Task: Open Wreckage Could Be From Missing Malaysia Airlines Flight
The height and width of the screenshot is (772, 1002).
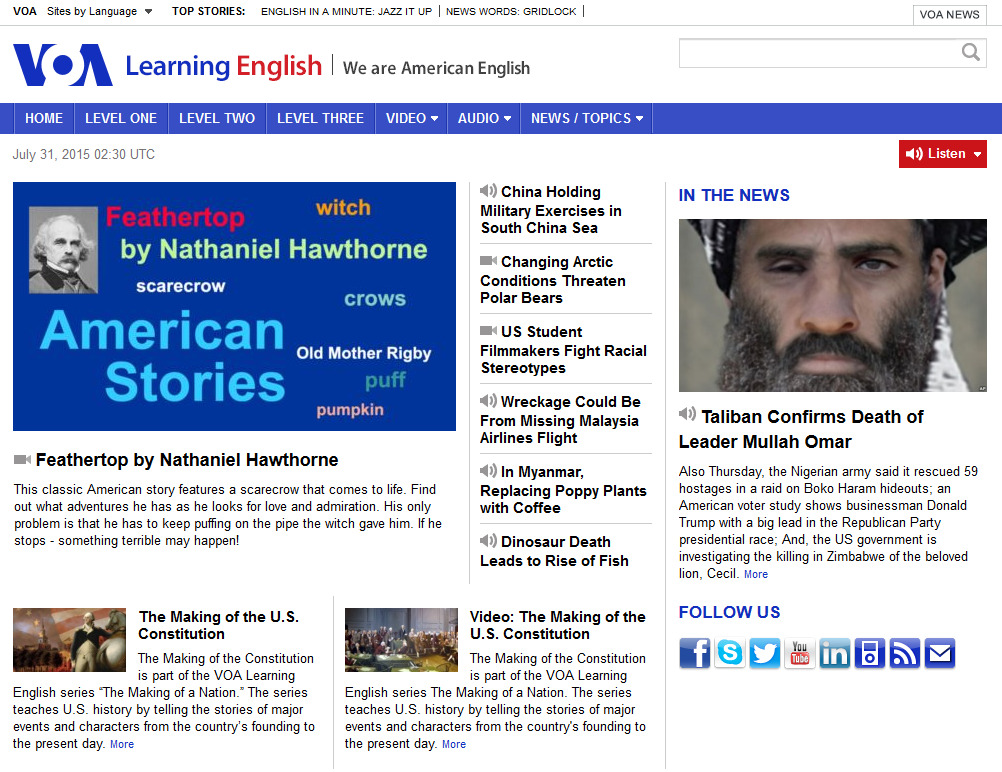Action: click(x=560, y=420)
